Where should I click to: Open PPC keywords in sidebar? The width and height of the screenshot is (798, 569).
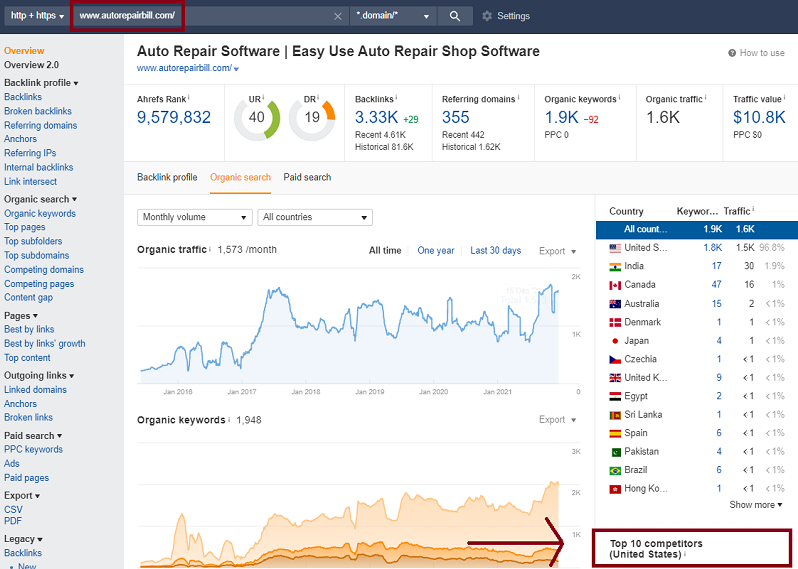coord(34,449)
